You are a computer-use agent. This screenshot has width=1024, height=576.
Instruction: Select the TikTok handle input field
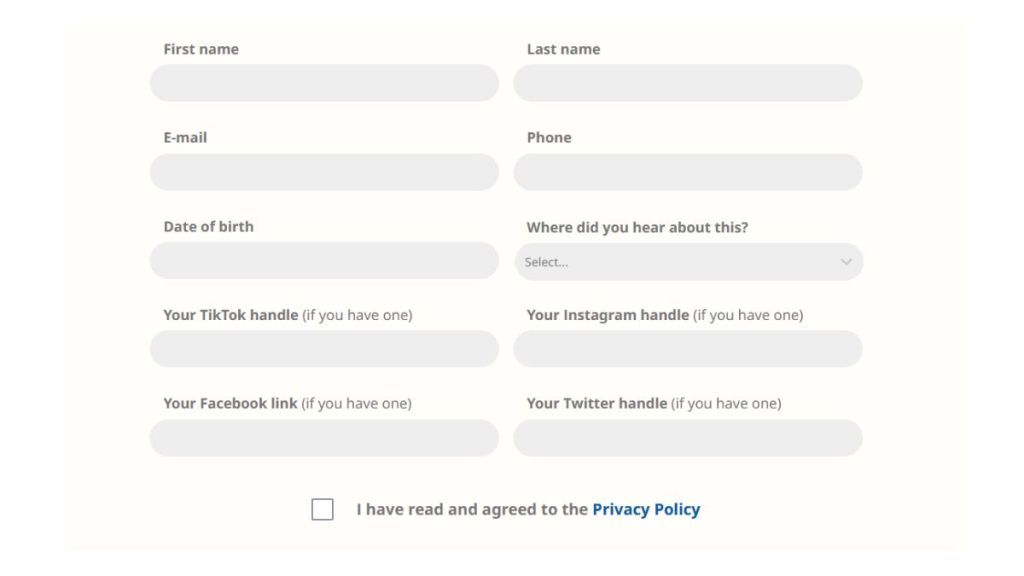click(324, 349)
